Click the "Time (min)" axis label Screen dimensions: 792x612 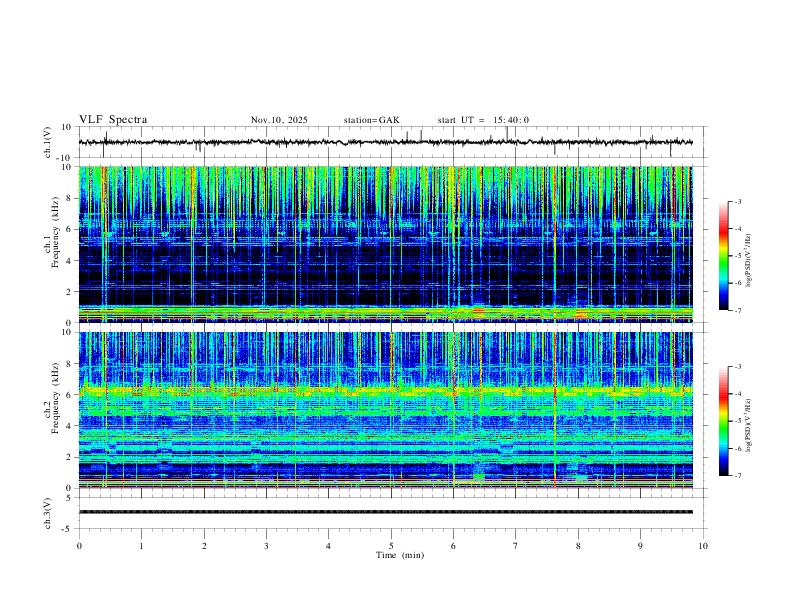click(x=400, y=555)
